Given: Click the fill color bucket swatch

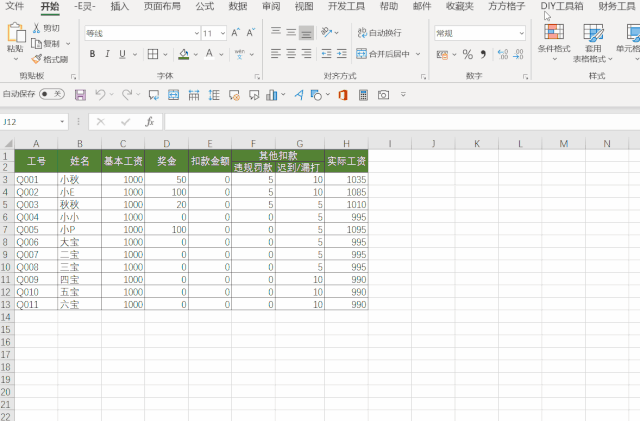Looking at the screenshot, I should pyautogui.click(x=182, y=54).
